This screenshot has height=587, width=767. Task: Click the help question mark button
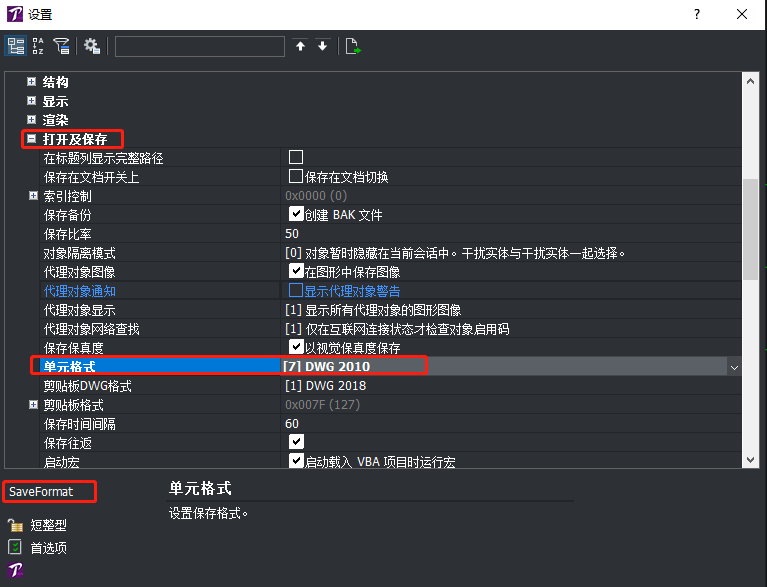coord(696,14)
